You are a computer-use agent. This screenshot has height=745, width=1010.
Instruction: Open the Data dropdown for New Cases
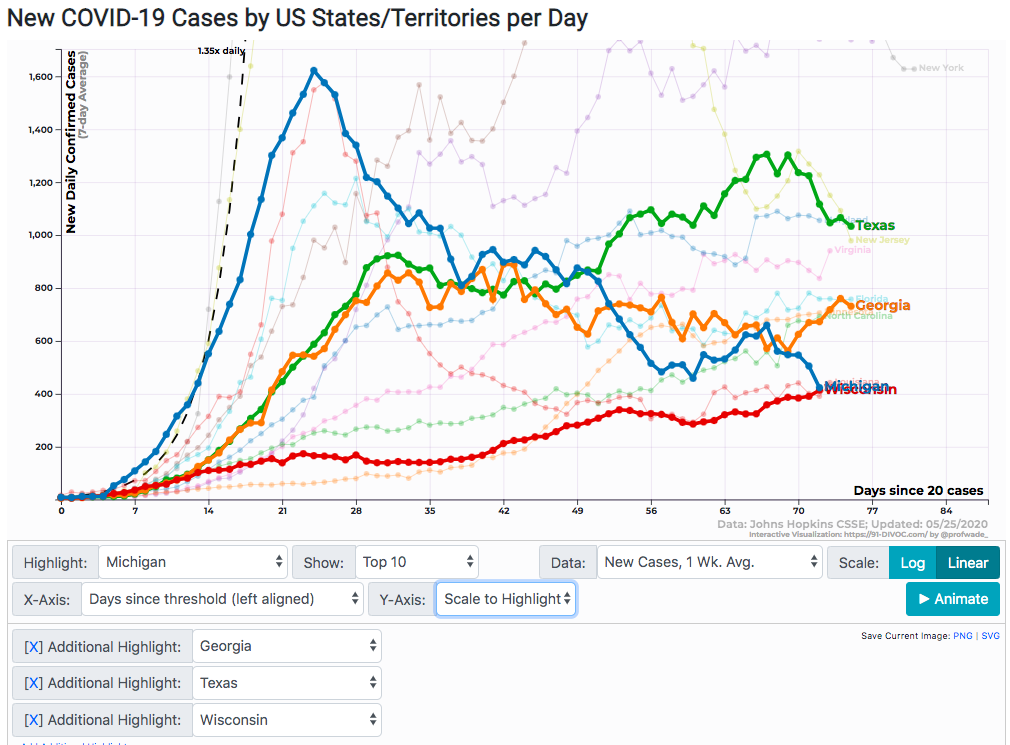point(709,563)
